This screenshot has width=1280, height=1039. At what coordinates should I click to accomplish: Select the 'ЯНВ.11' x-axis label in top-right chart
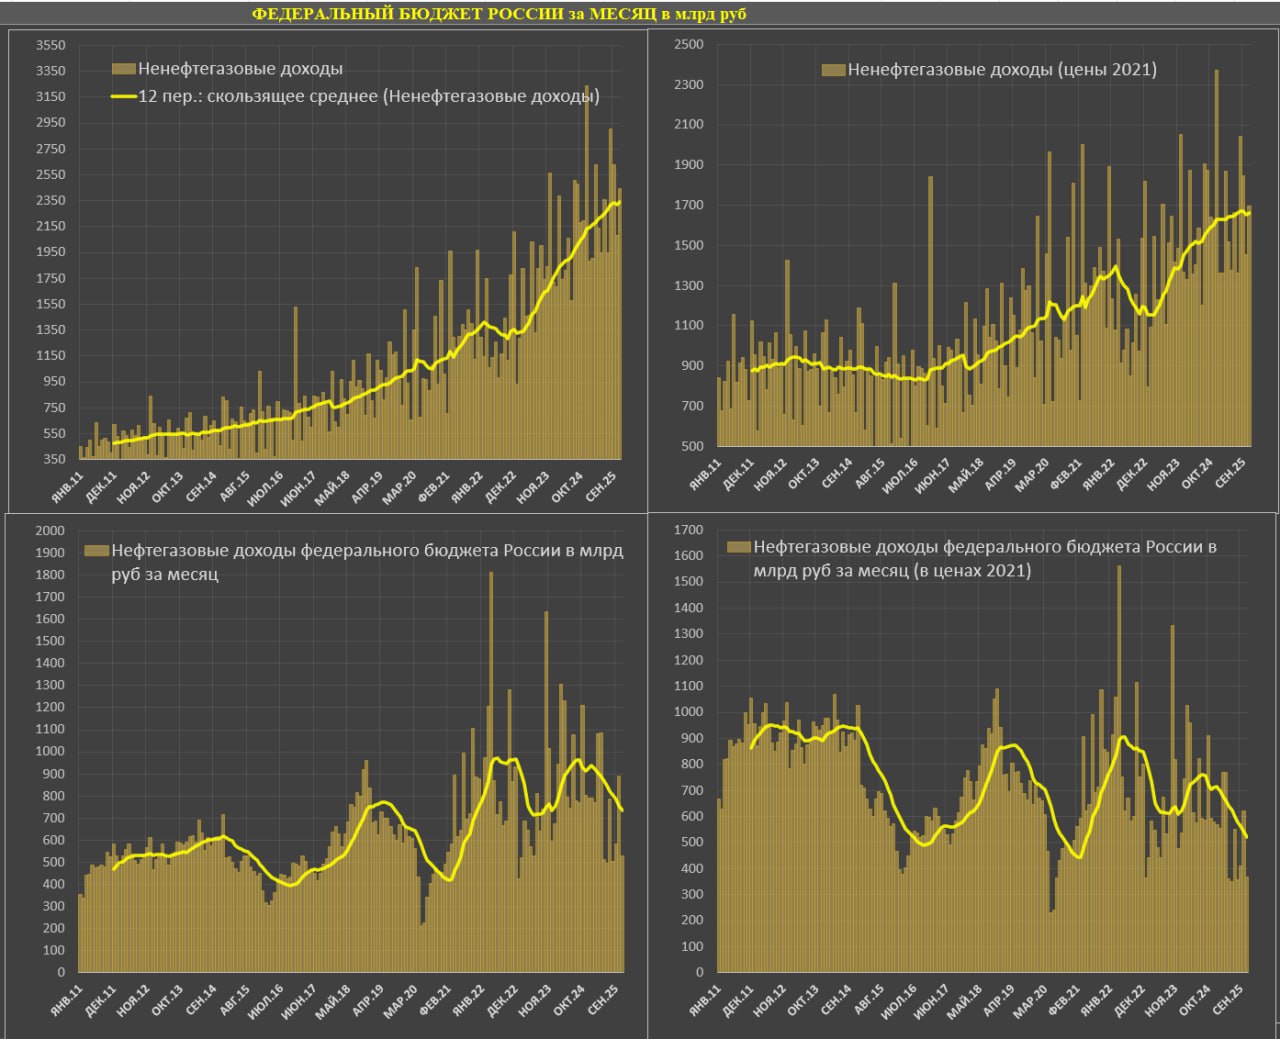coord(705,474)
